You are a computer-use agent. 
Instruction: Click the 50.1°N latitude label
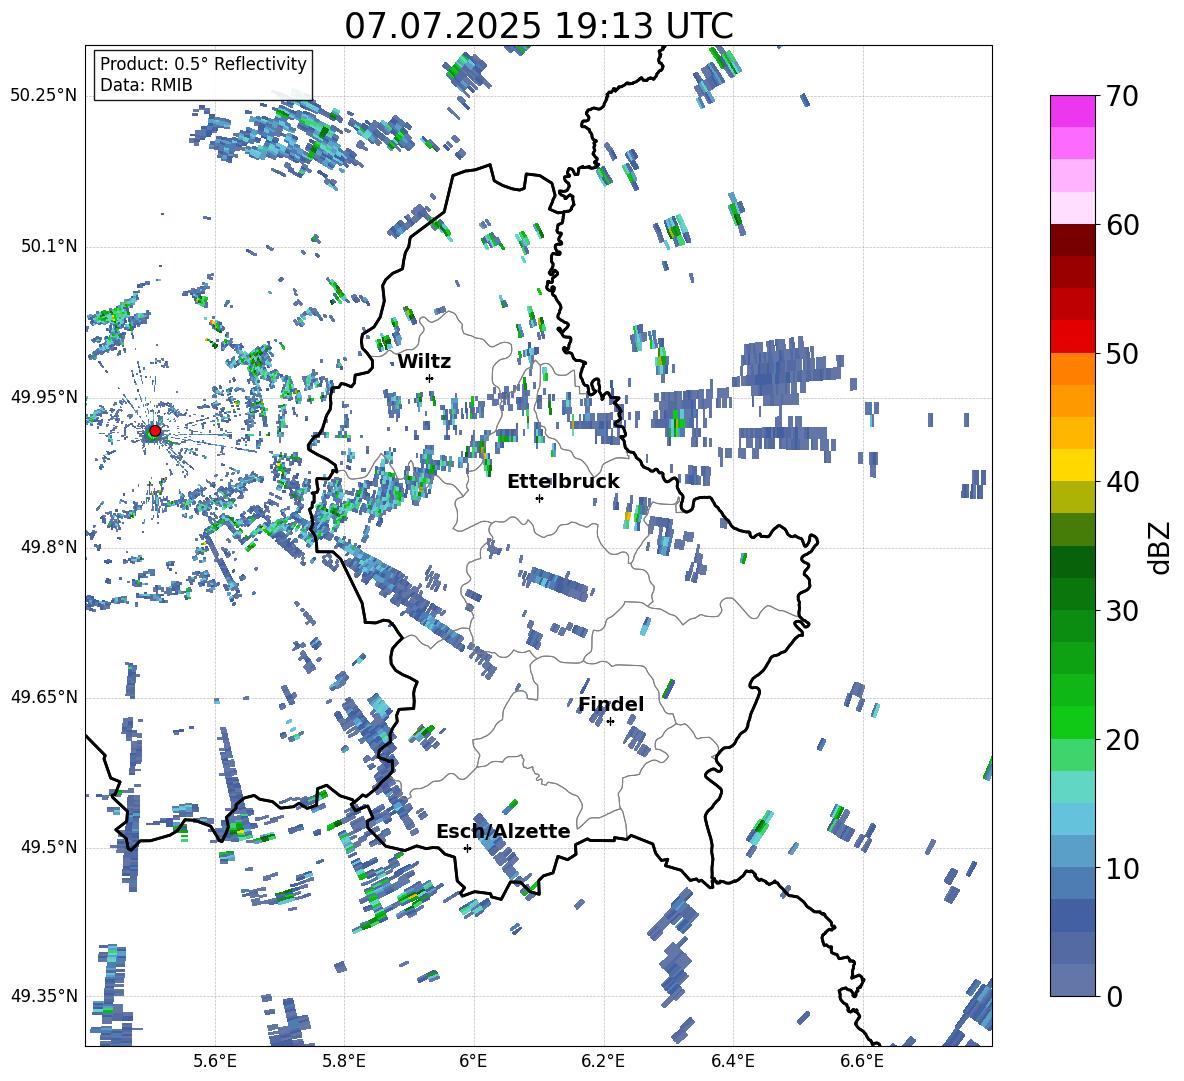coord(49,246)
